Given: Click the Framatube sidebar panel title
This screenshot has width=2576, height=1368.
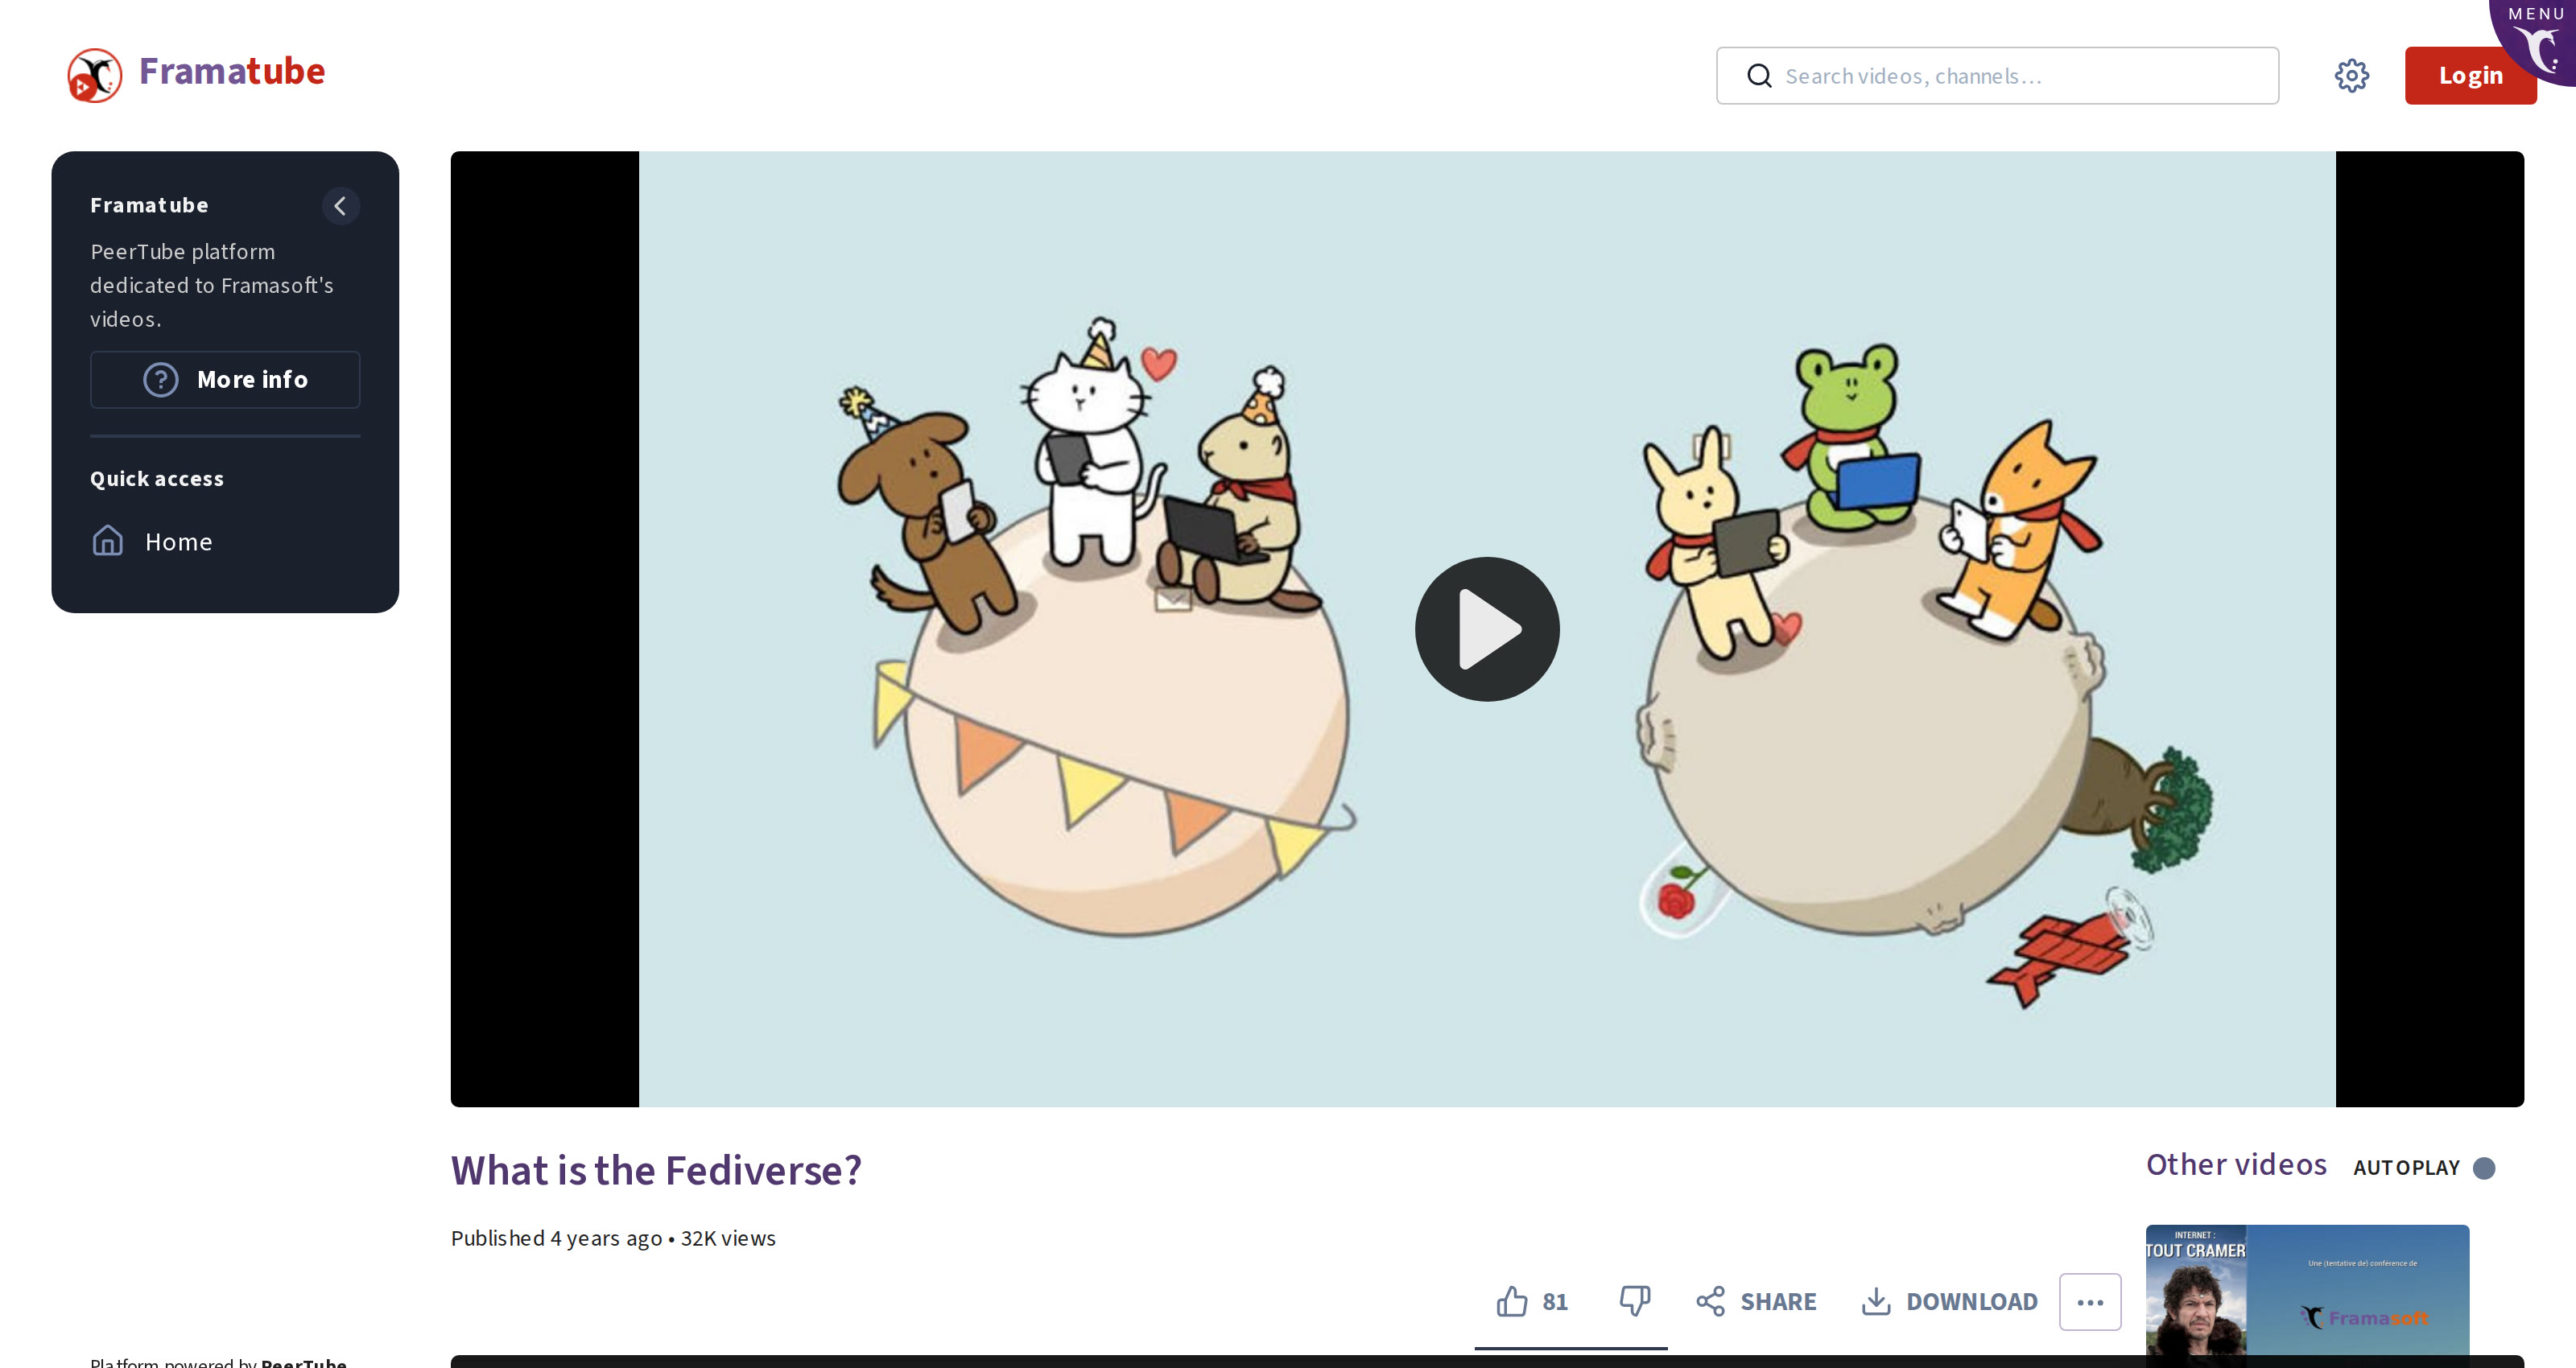Looking at the screenshot, I should coord(149,205).
